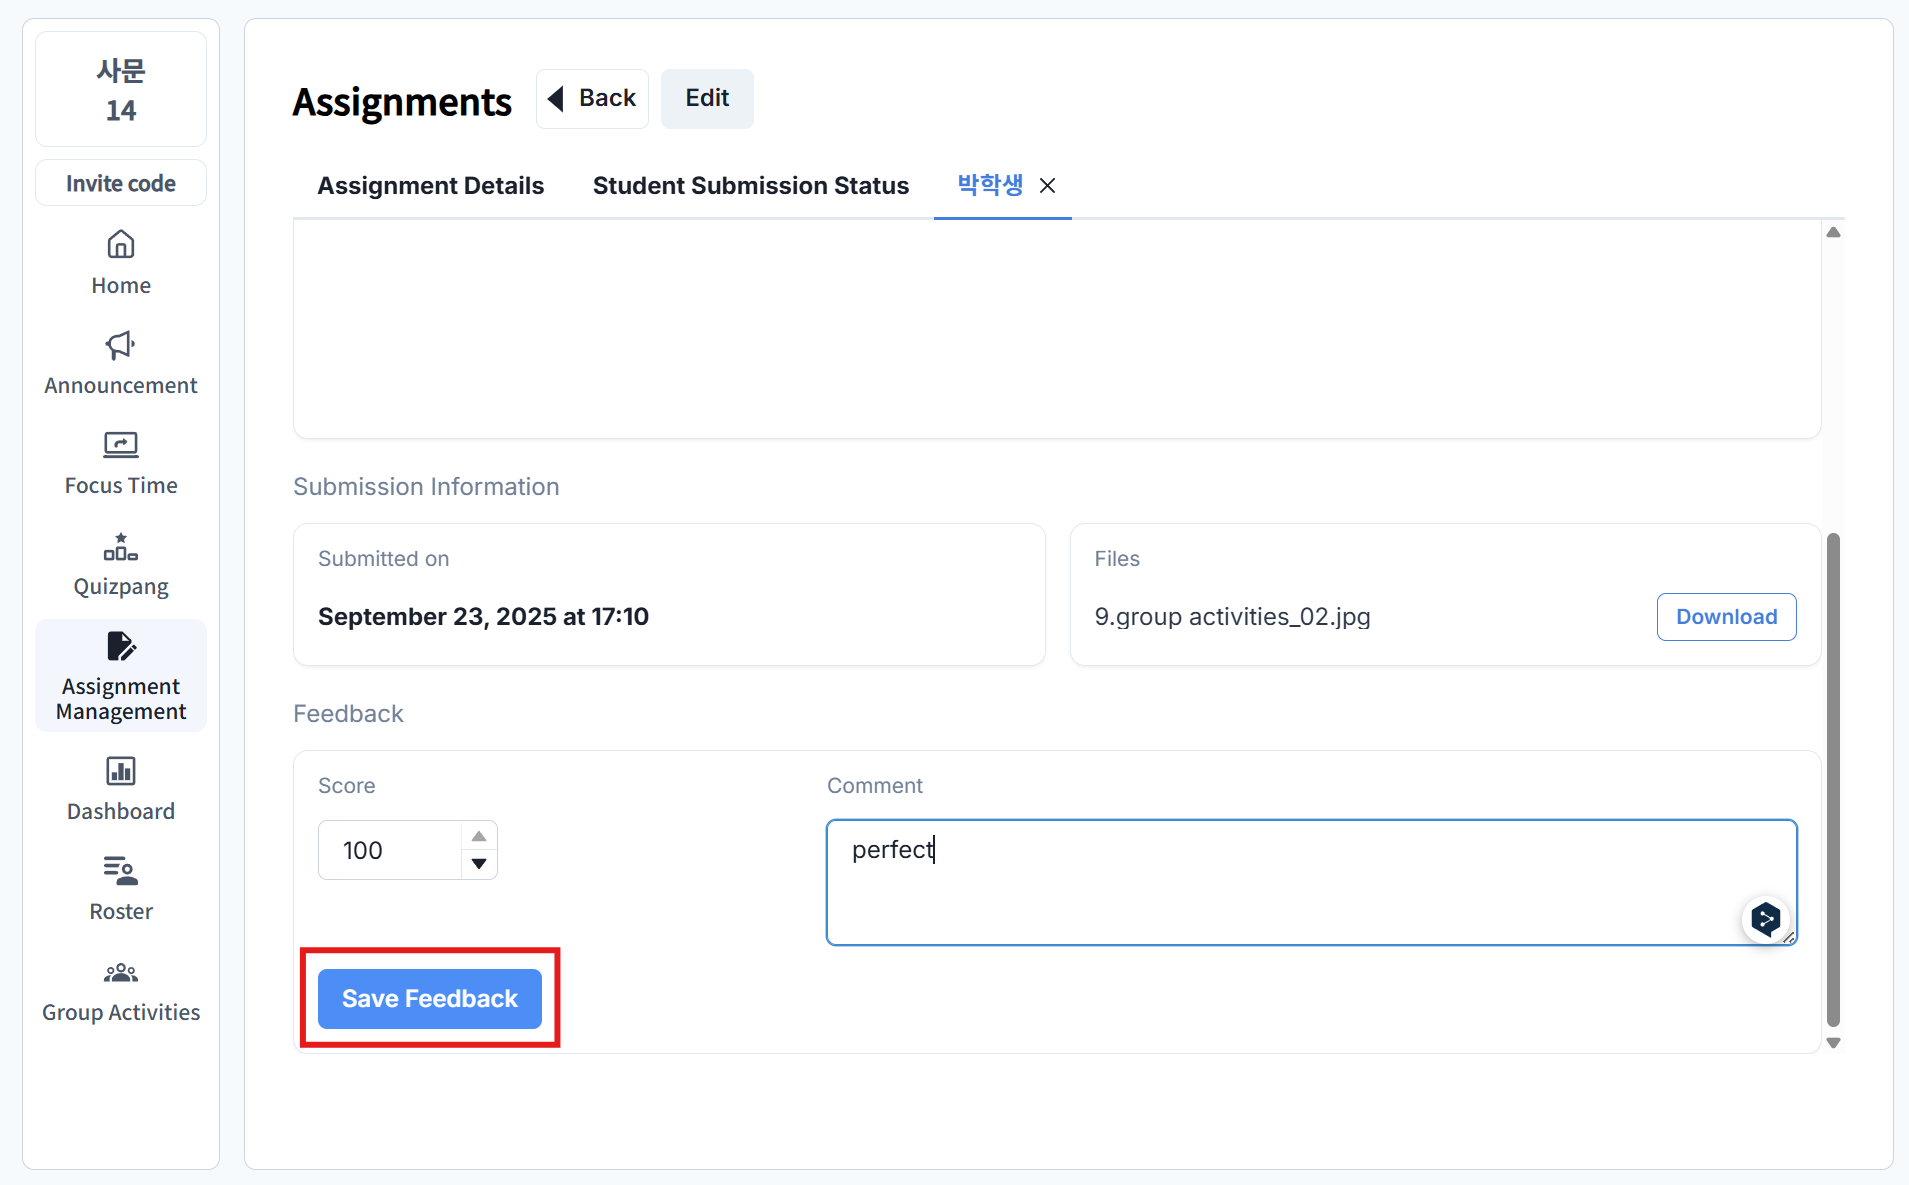
Task: Close the 박학생 tab
Action: 1047,186
